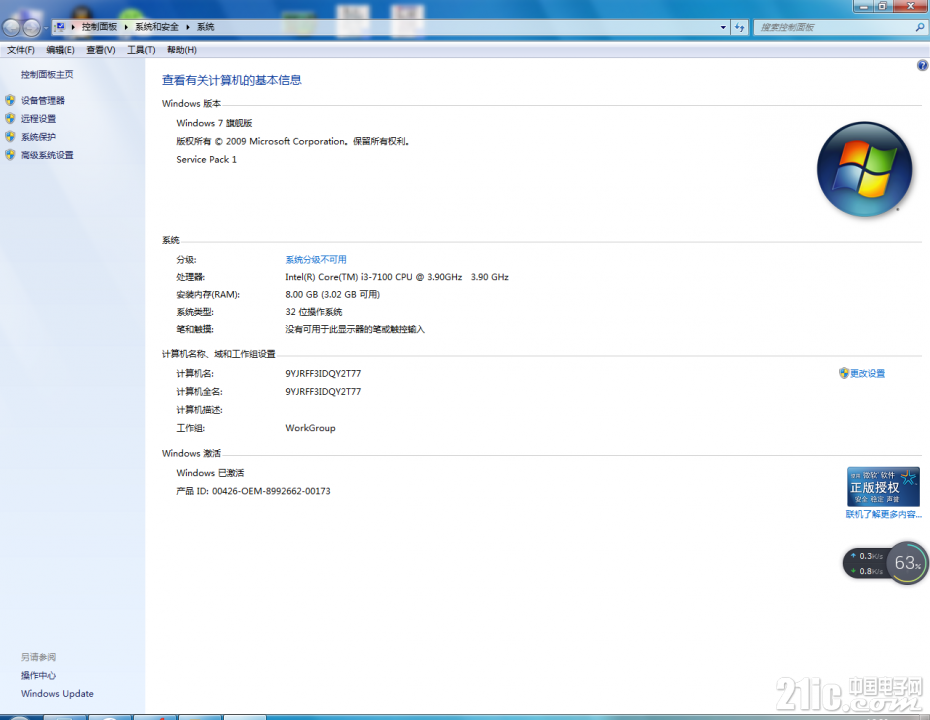Click 32 位操作系统 system type value
This screenshot has width=930, height=720.
[x=314, y=311]
